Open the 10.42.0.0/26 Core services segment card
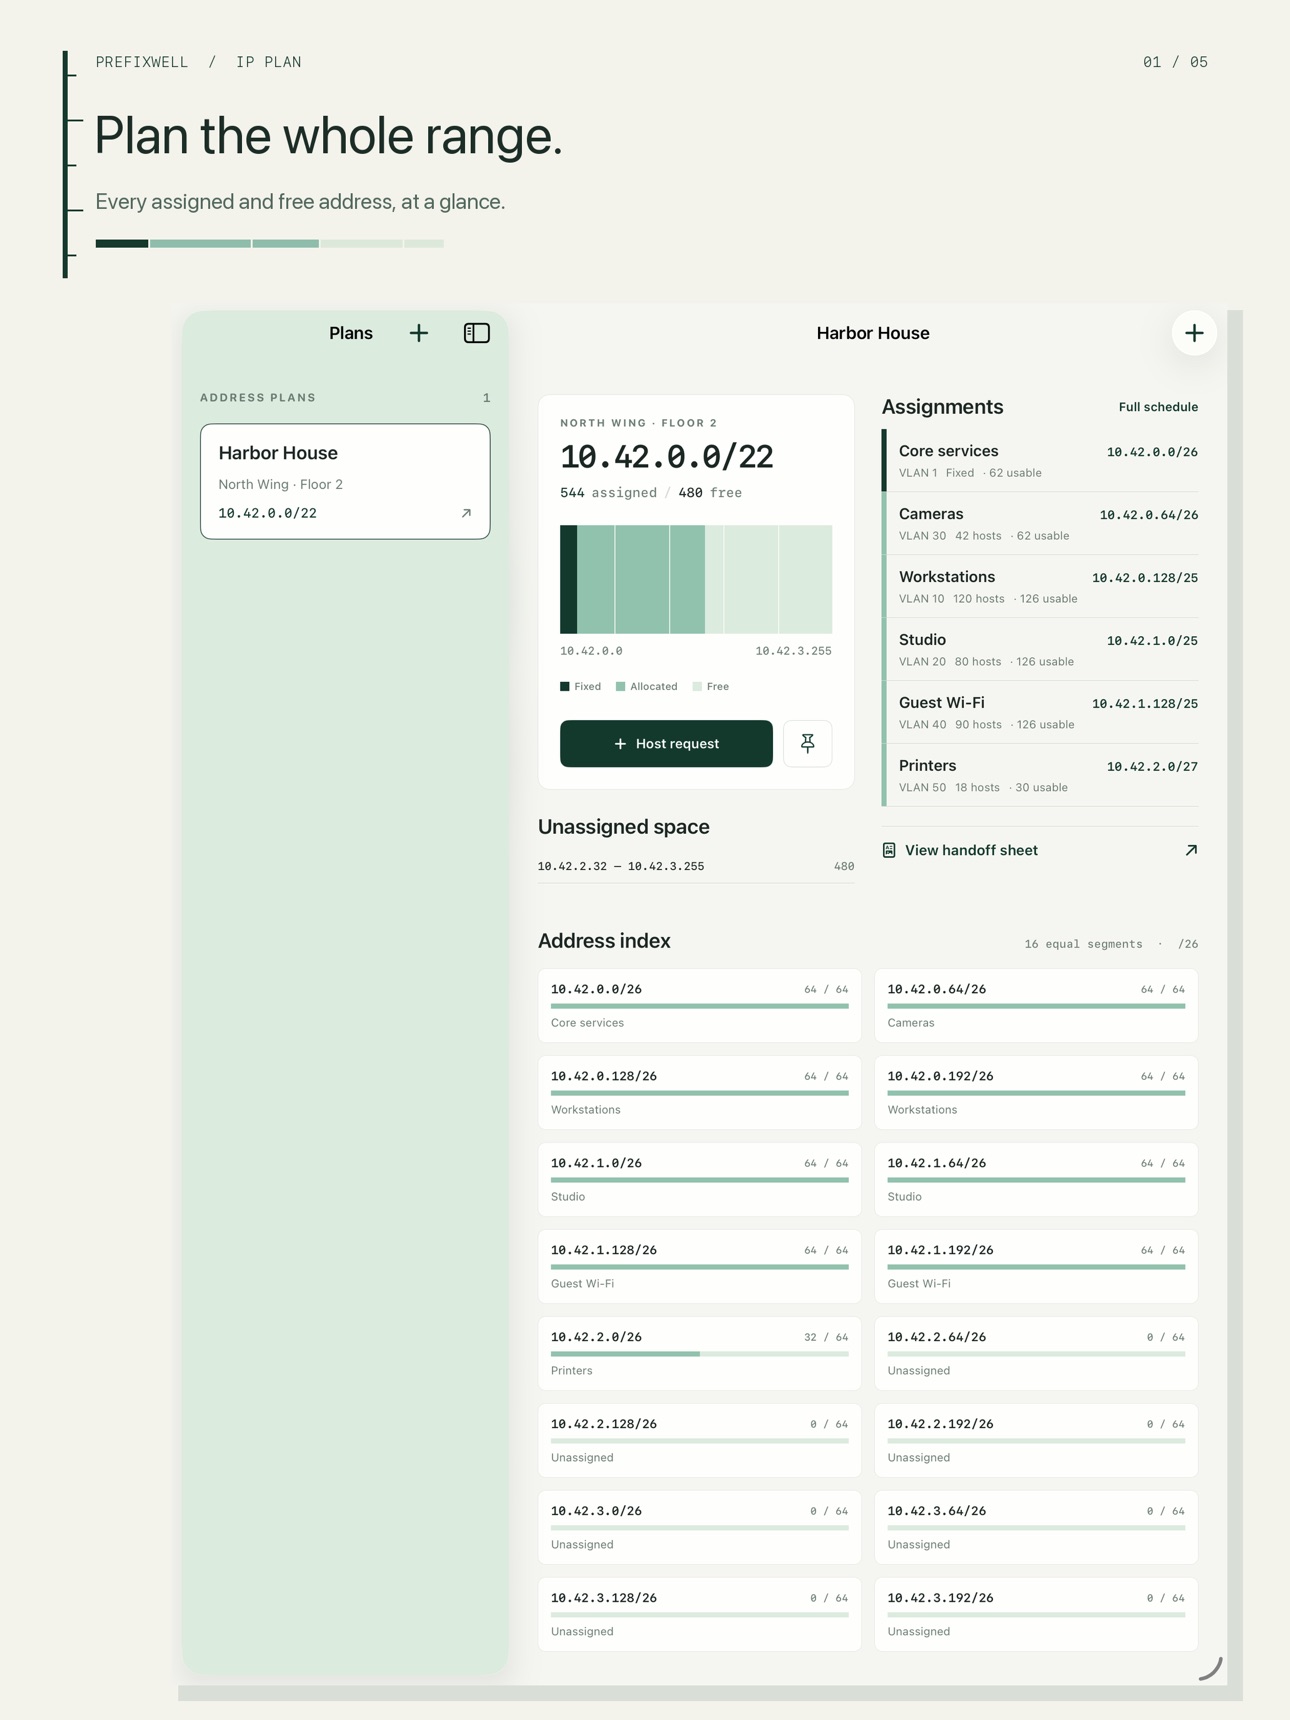This screenshot has width=1290, height=1720. (699, 1005)
